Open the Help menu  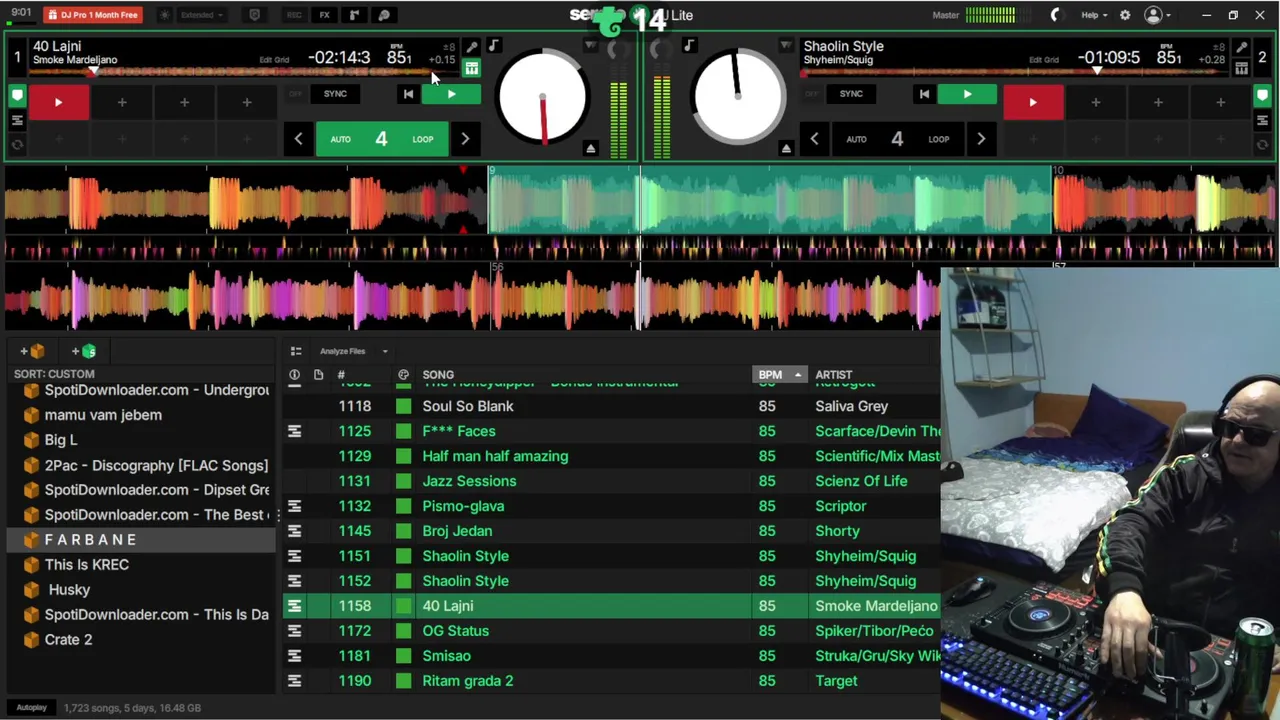point(1094,15)
